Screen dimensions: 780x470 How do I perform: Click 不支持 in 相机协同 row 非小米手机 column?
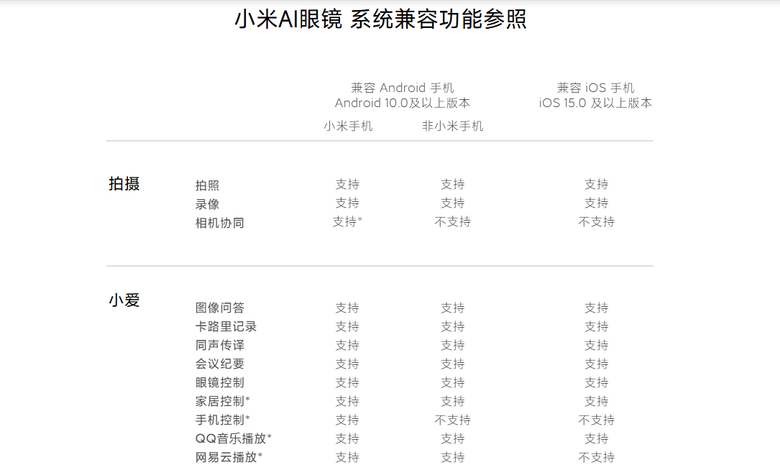point(452,222)
